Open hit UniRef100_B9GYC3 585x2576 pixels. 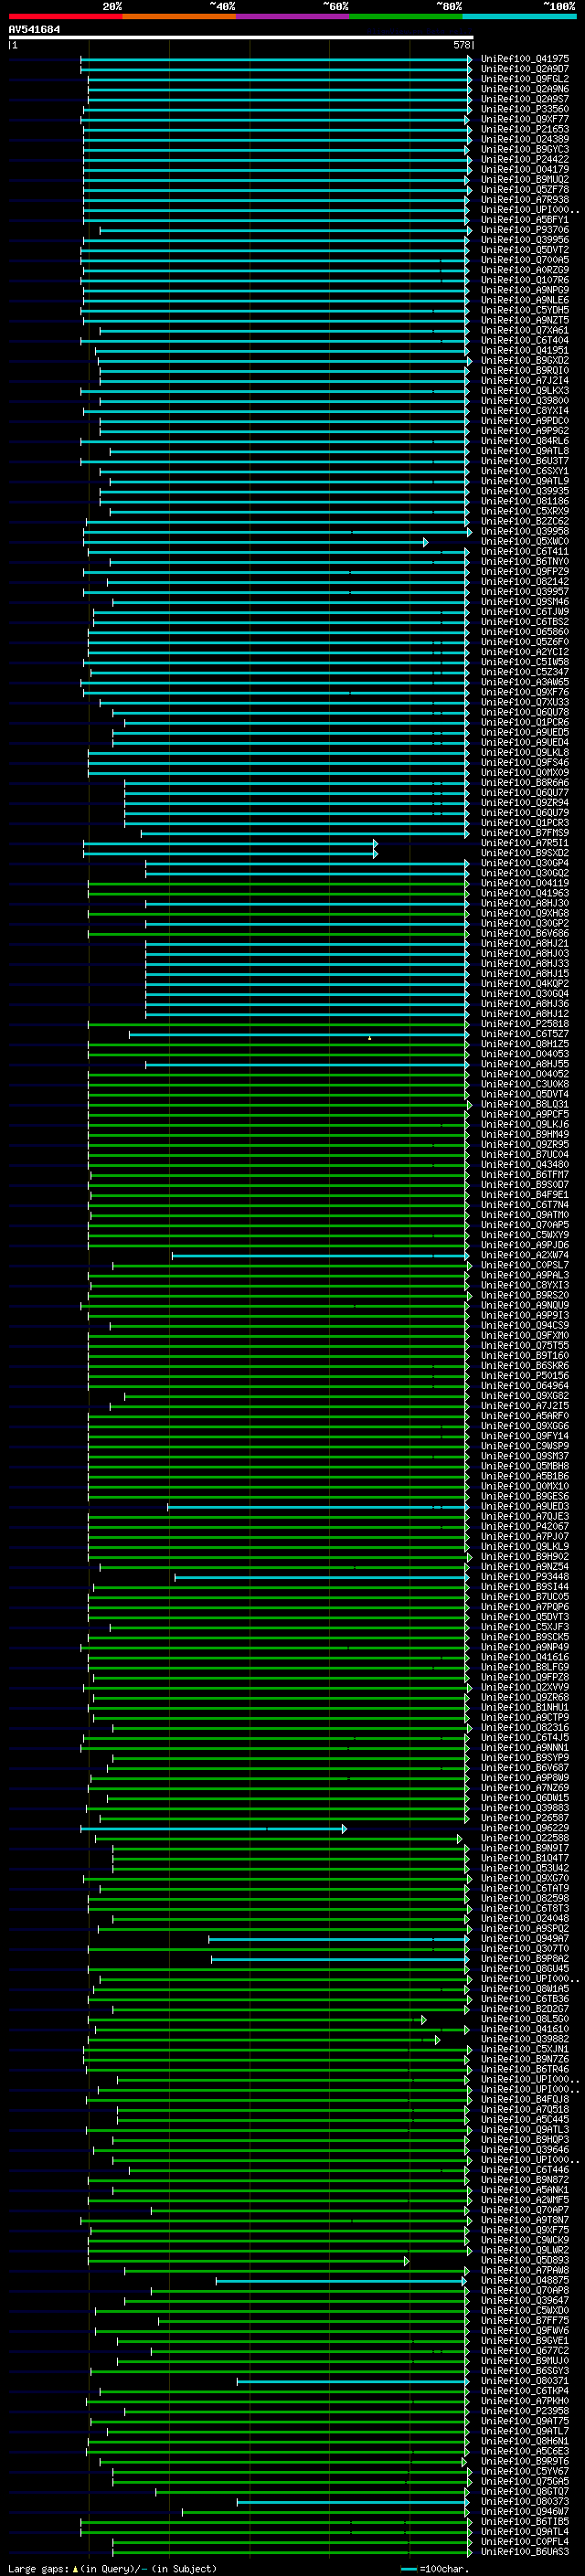tap(525, 149)
